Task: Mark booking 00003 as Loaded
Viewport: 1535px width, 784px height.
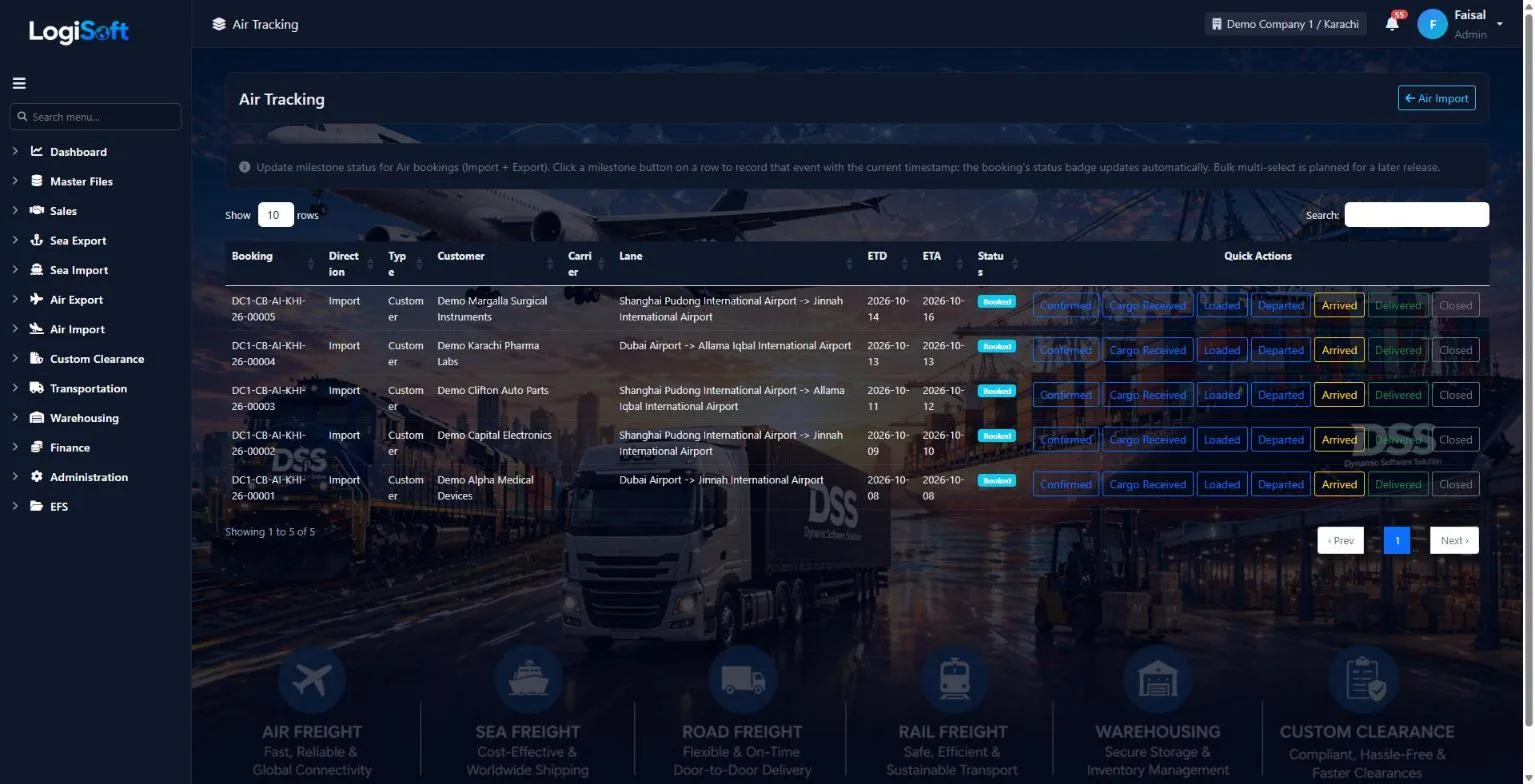Action: coord(1221,395)
